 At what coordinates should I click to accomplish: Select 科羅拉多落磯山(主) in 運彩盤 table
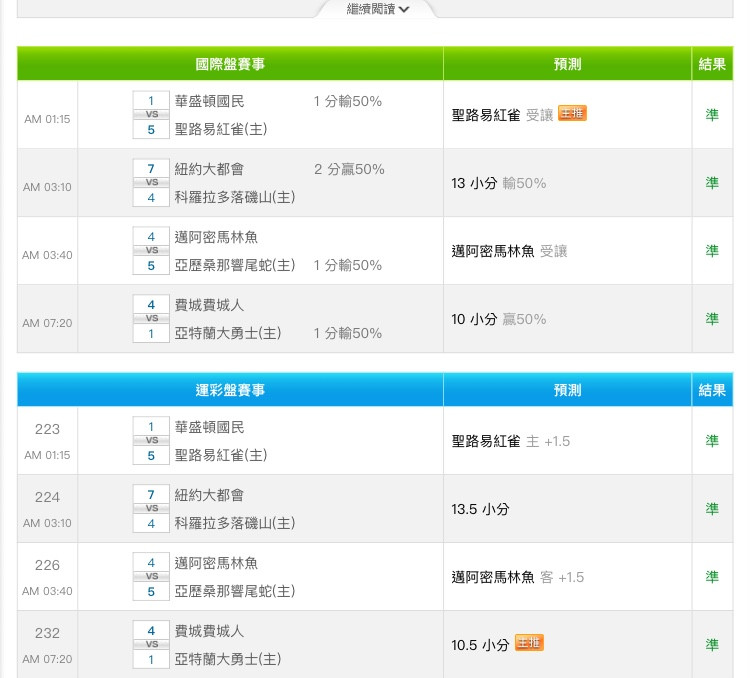pos(235,522)
